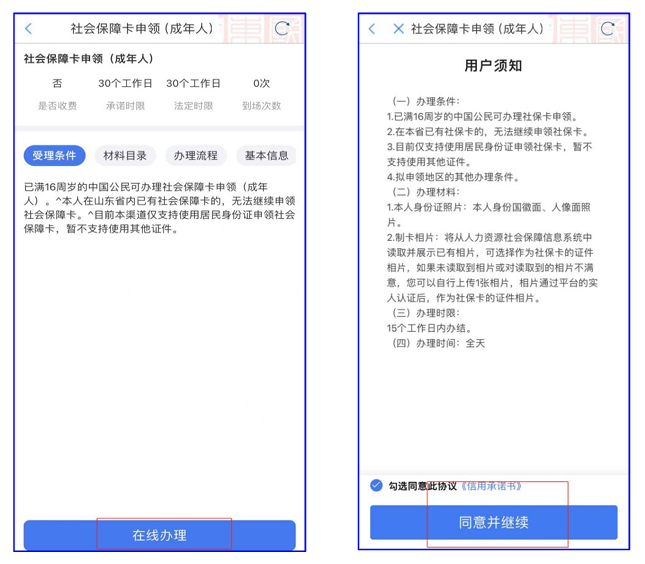Show the 基本信息 tab
This screenshot has height=564, width=645.
click(x=266, y=156)
